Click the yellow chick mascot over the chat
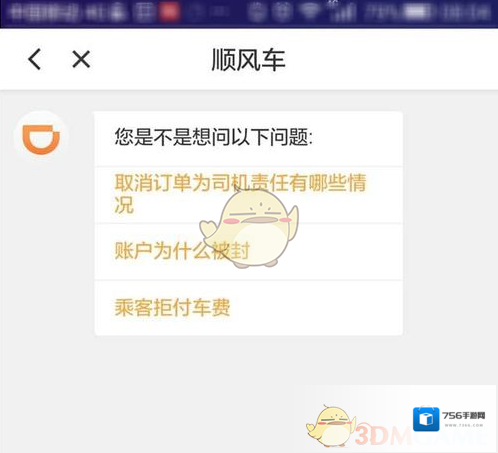The width and height of the screenshot is (498, 453). [x=249, y=228]
